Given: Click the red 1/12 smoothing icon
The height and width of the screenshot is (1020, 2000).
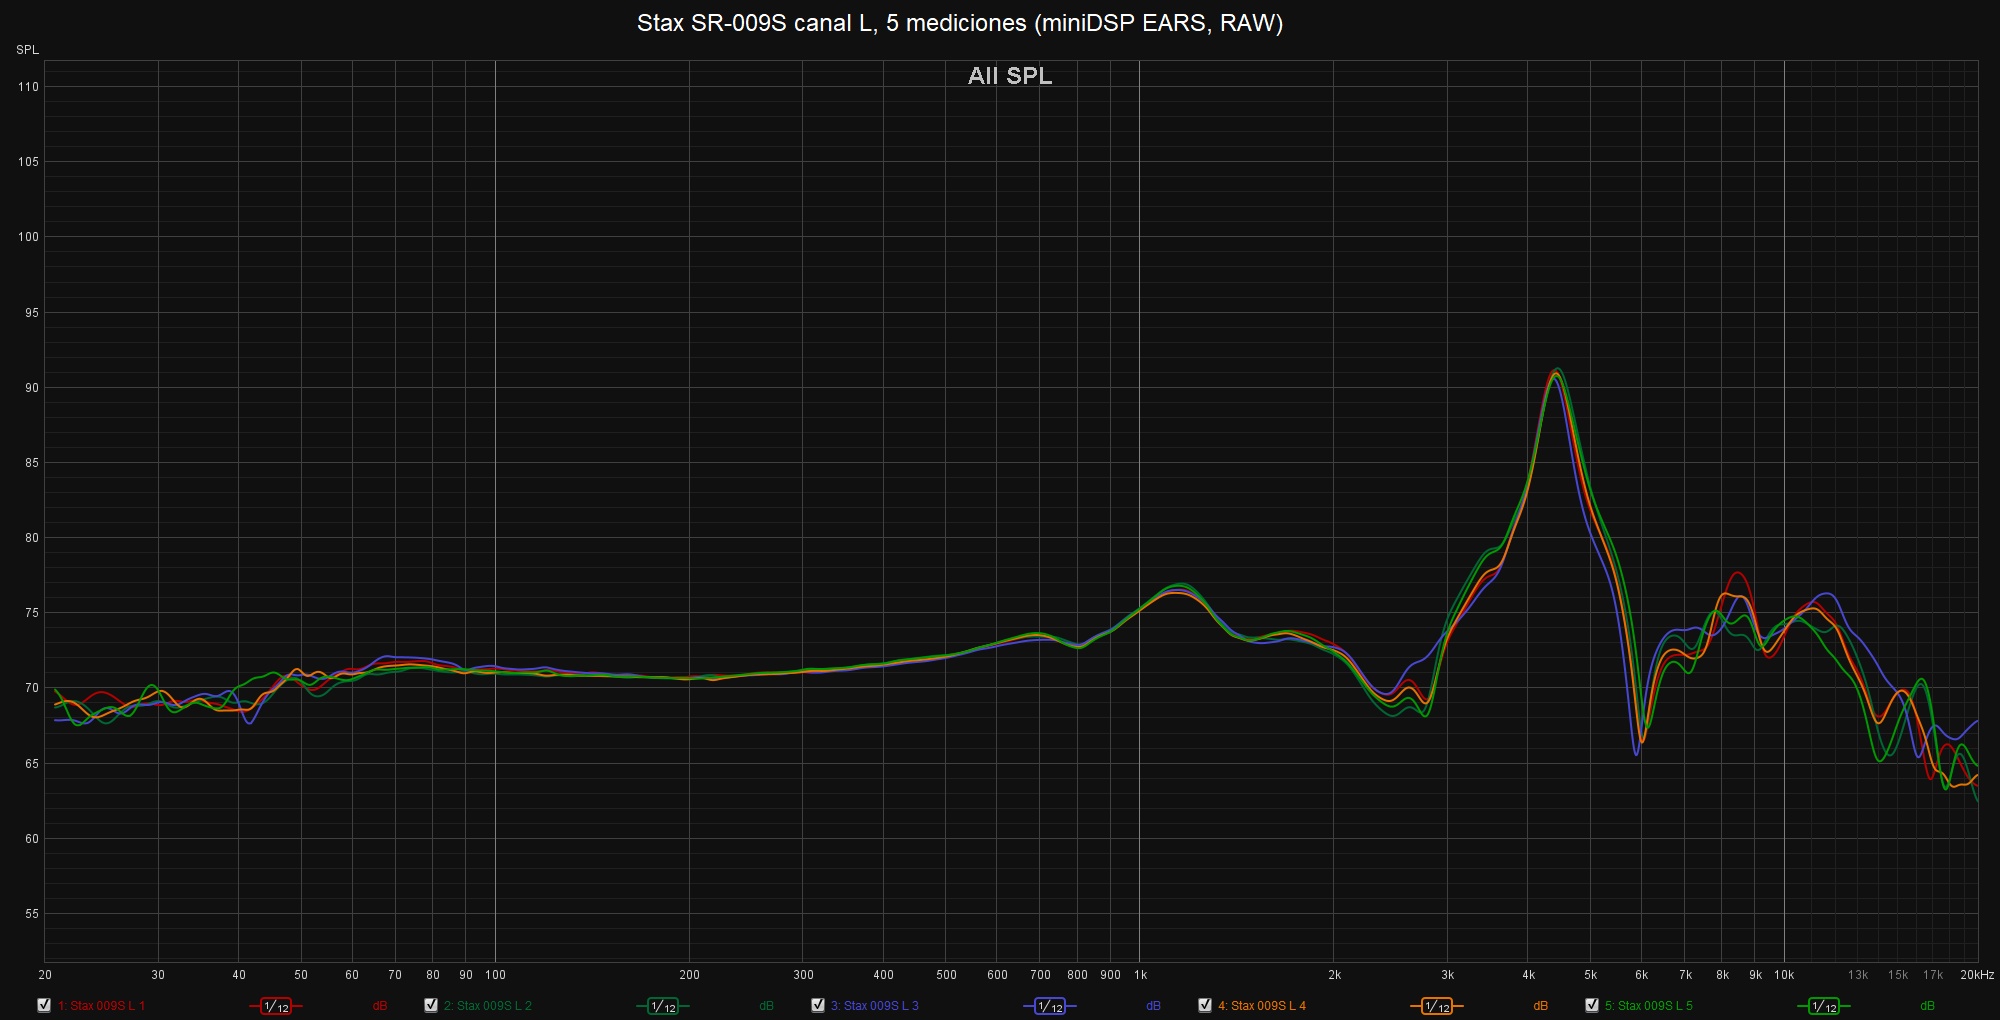Looking at the screenshot, I should [x=275, y=1006].
